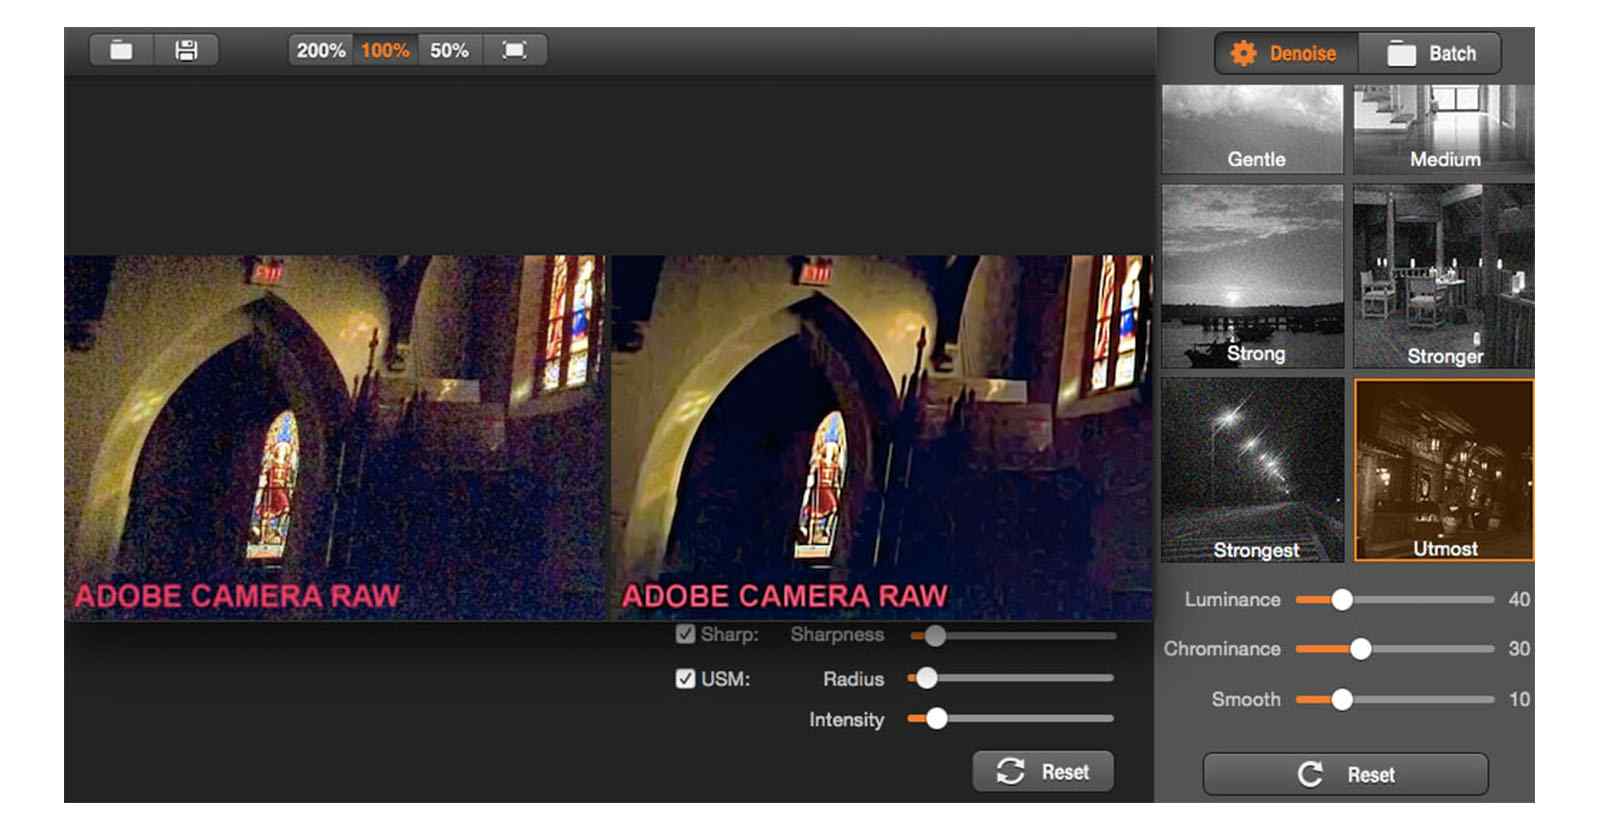Click the Sharpness slider handle
This screenshot has width=1600, height=830.
935,635
